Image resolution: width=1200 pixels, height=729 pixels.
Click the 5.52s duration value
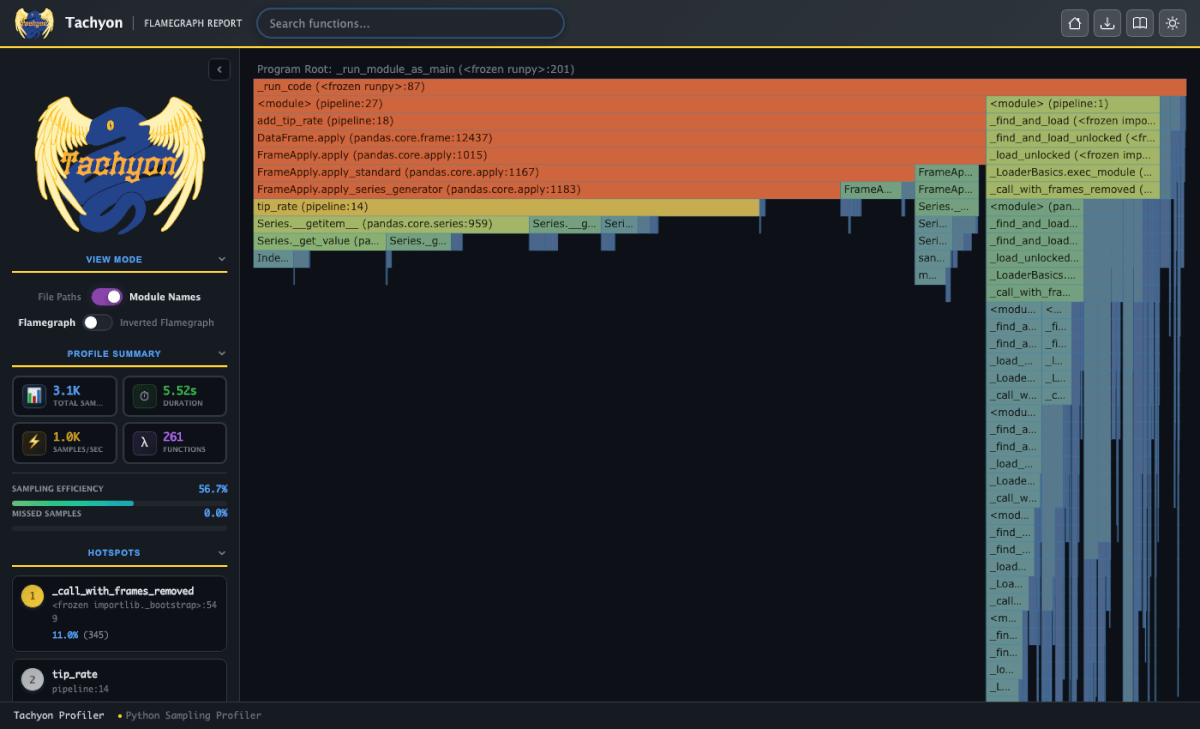(x=181, y=390)
